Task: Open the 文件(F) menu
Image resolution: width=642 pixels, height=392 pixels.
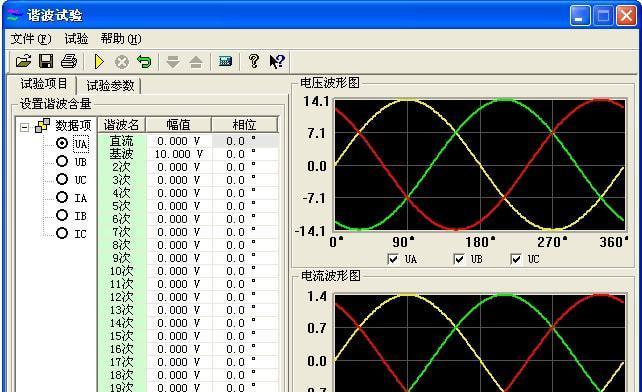Action: [31, 39]
